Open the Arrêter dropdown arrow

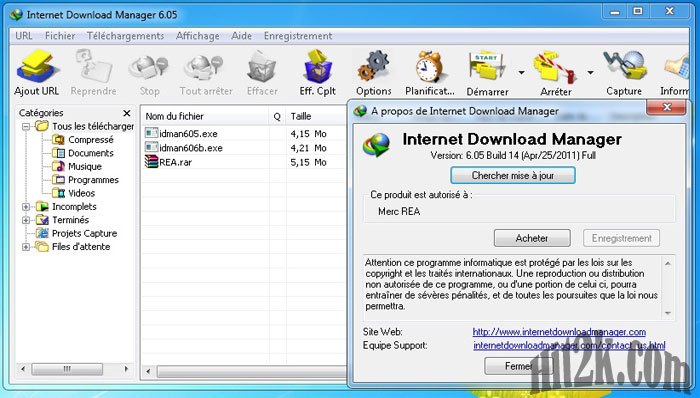tap(590, 72)
